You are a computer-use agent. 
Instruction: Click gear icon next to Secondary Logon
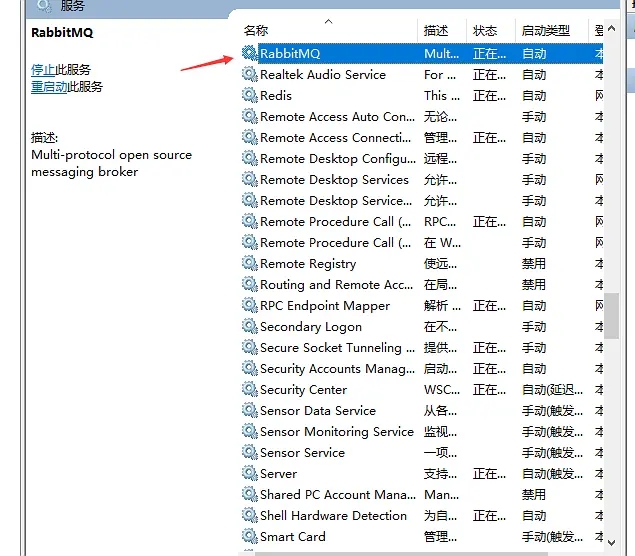coord(249,327)
